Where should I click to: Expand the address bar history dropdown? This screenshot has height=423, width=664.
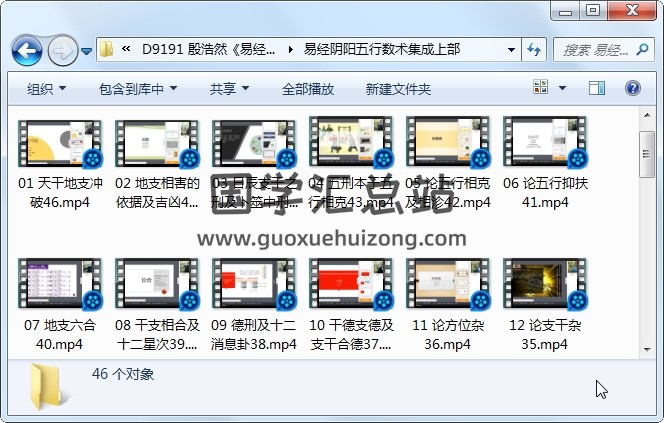[x=511, y=49]
